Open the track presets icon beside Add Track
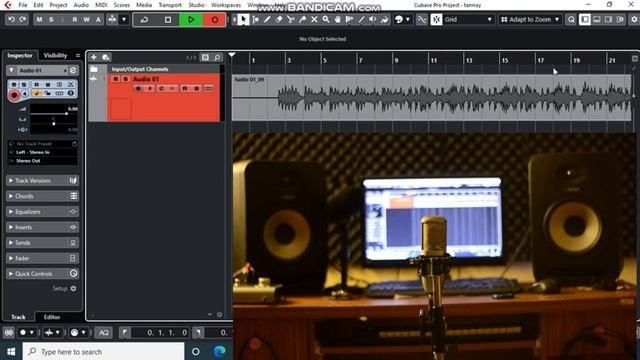This screenshot has width=640, height=360. click(106, 57)
